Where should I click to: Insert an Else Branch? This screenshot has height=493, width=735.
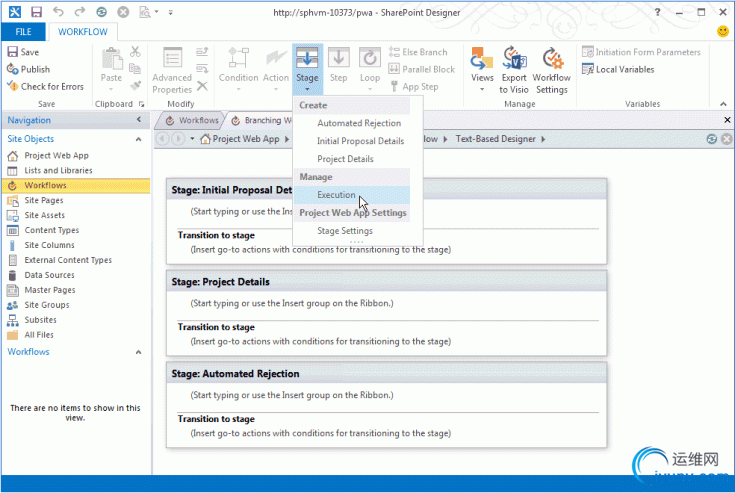coord(418,52)
